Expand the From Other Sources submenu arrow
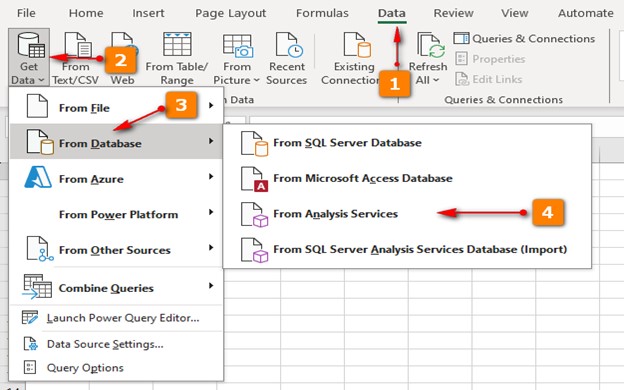The height and width of the screenshot is (390, 624). [x=211, y=248]
